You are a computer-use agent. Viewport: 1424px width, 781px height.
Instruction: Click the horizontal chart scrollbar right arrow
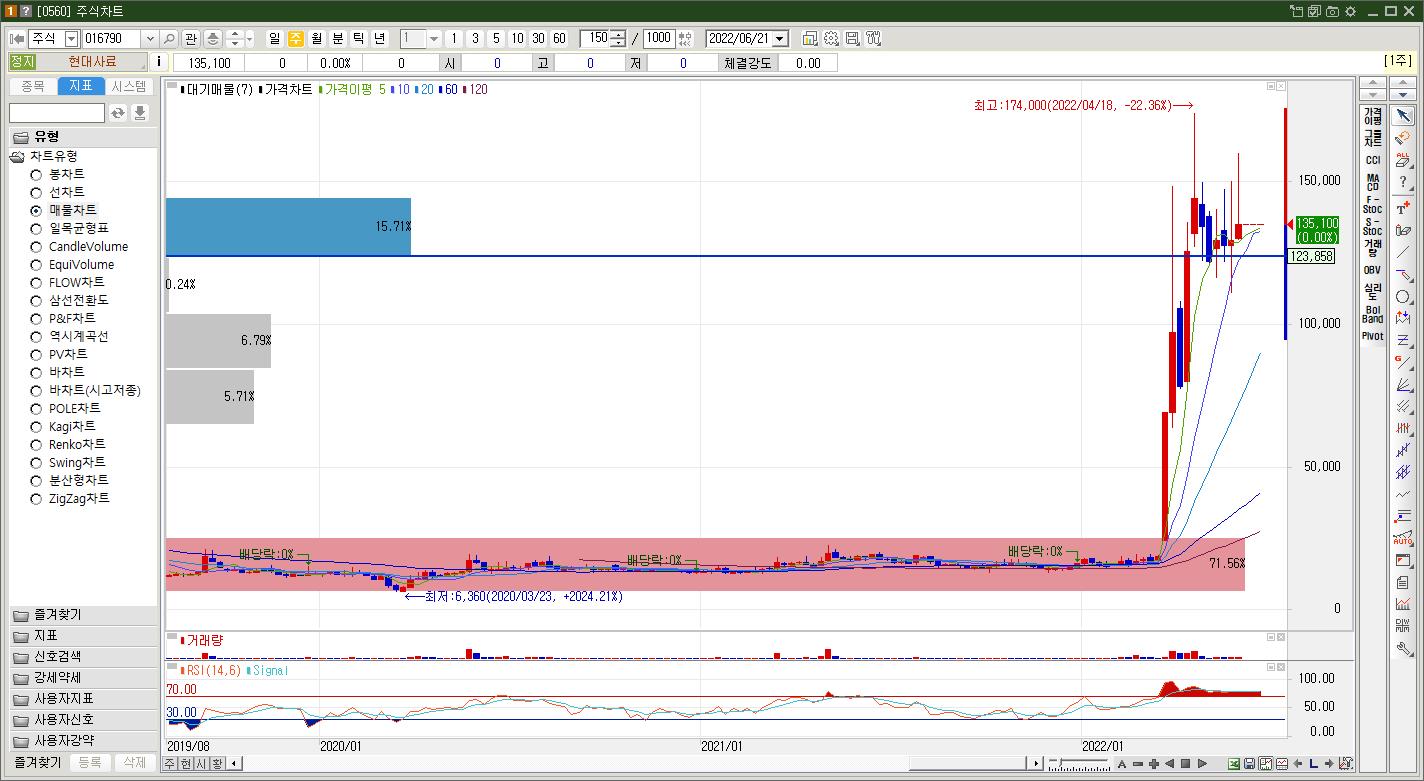click(1037, 764)
